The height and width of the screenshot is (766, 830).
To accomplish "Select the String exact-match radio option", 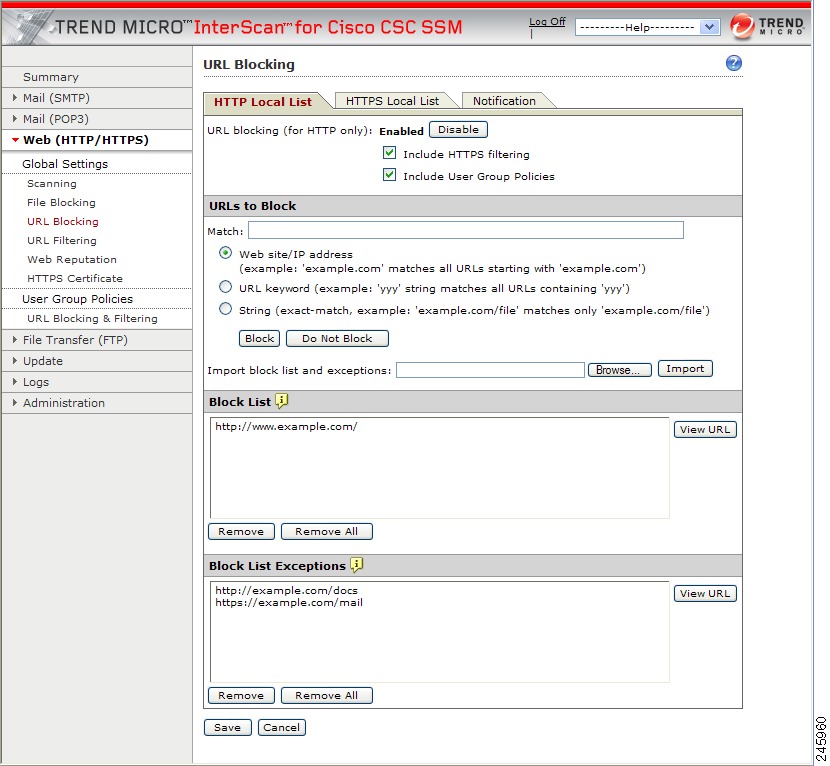I will [225, 309].
